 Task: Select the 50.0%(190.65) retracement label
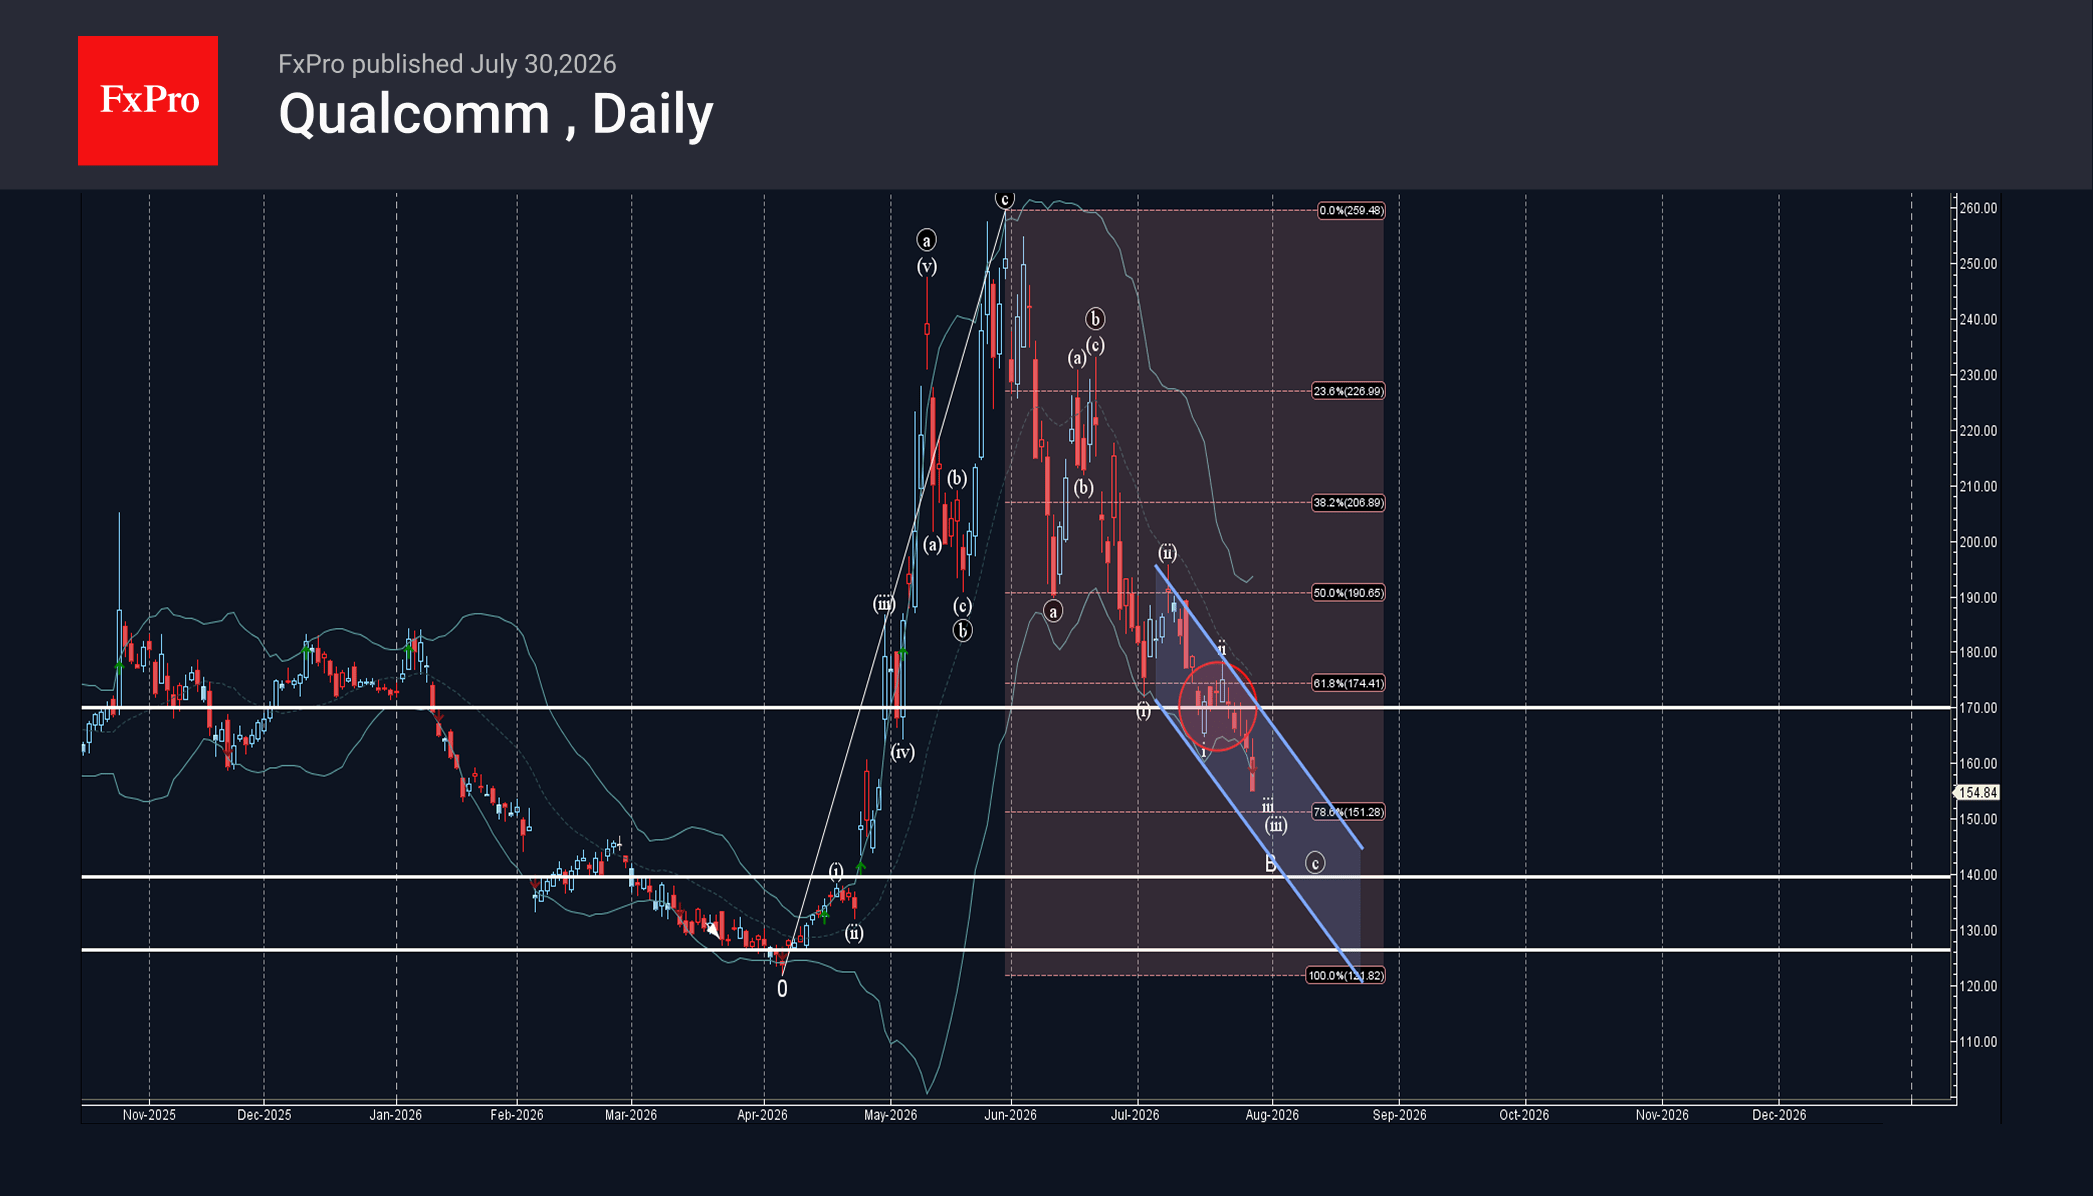pos(1348,593)
